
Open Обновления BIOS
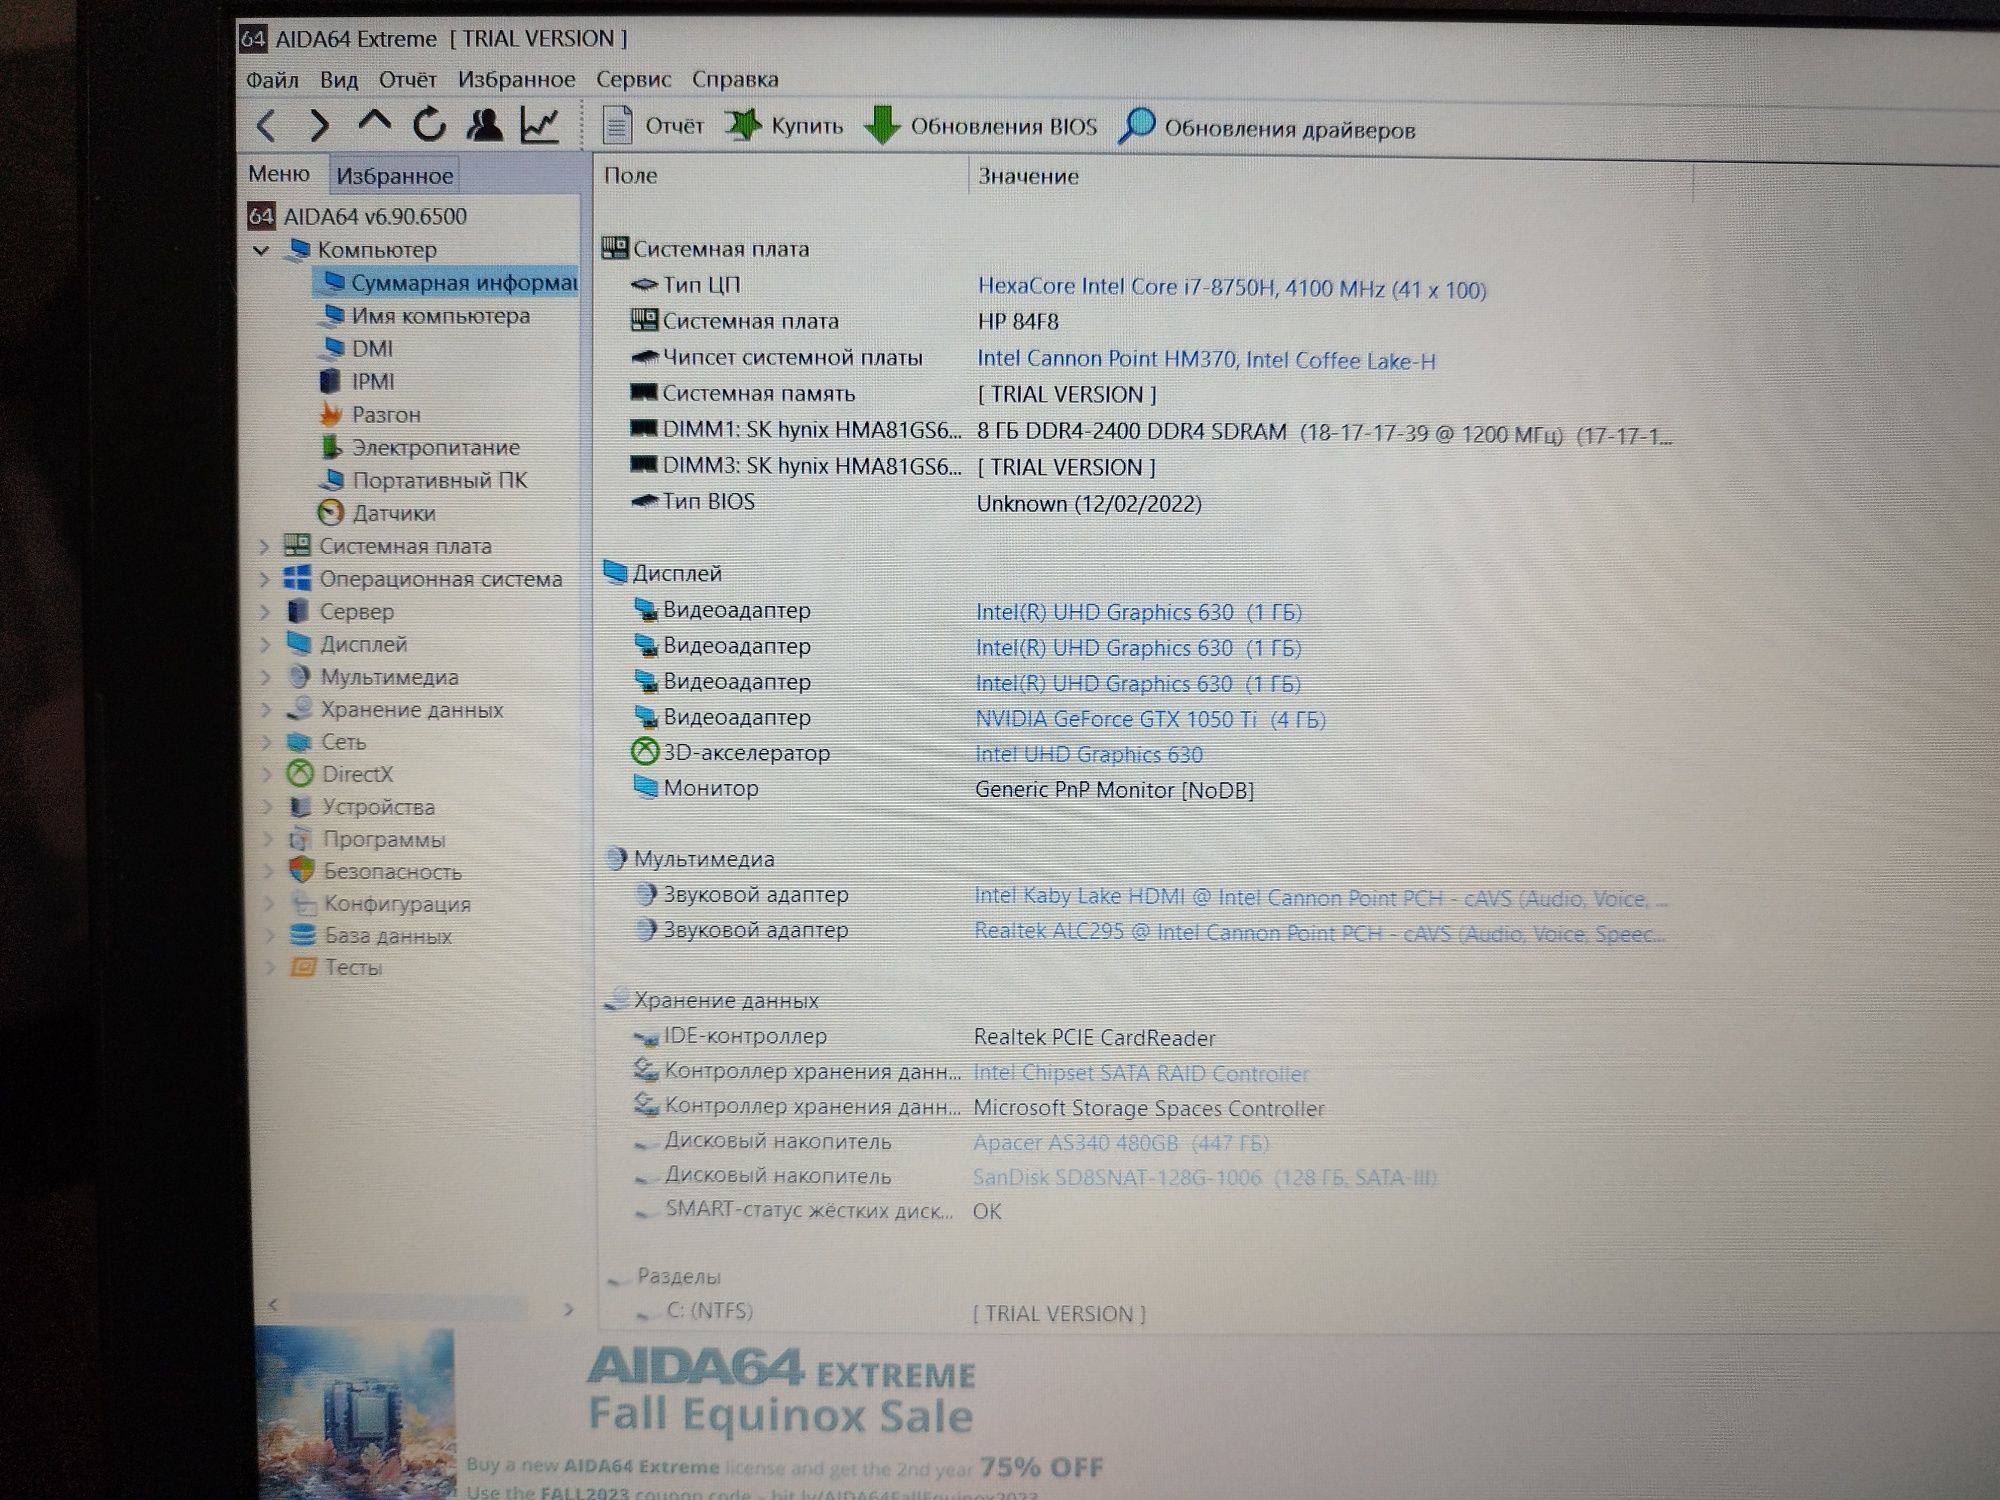pyautogui.click(x=980, y=127)
